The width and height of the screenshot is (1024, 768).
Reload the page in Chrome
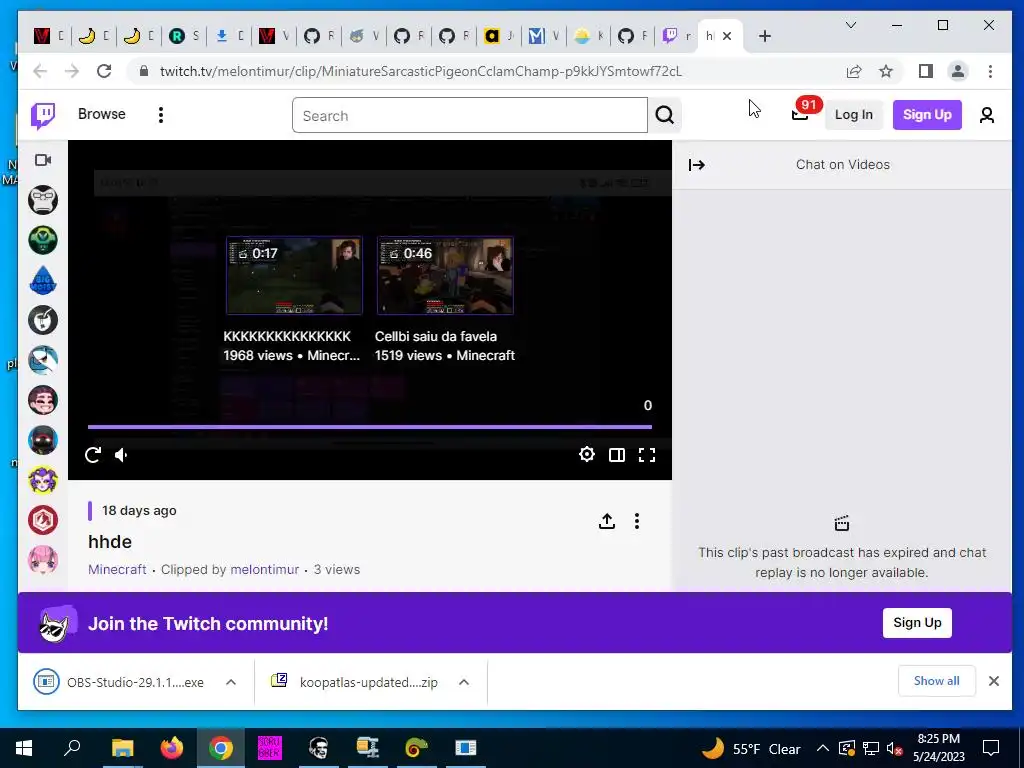(x=104, y=71)
